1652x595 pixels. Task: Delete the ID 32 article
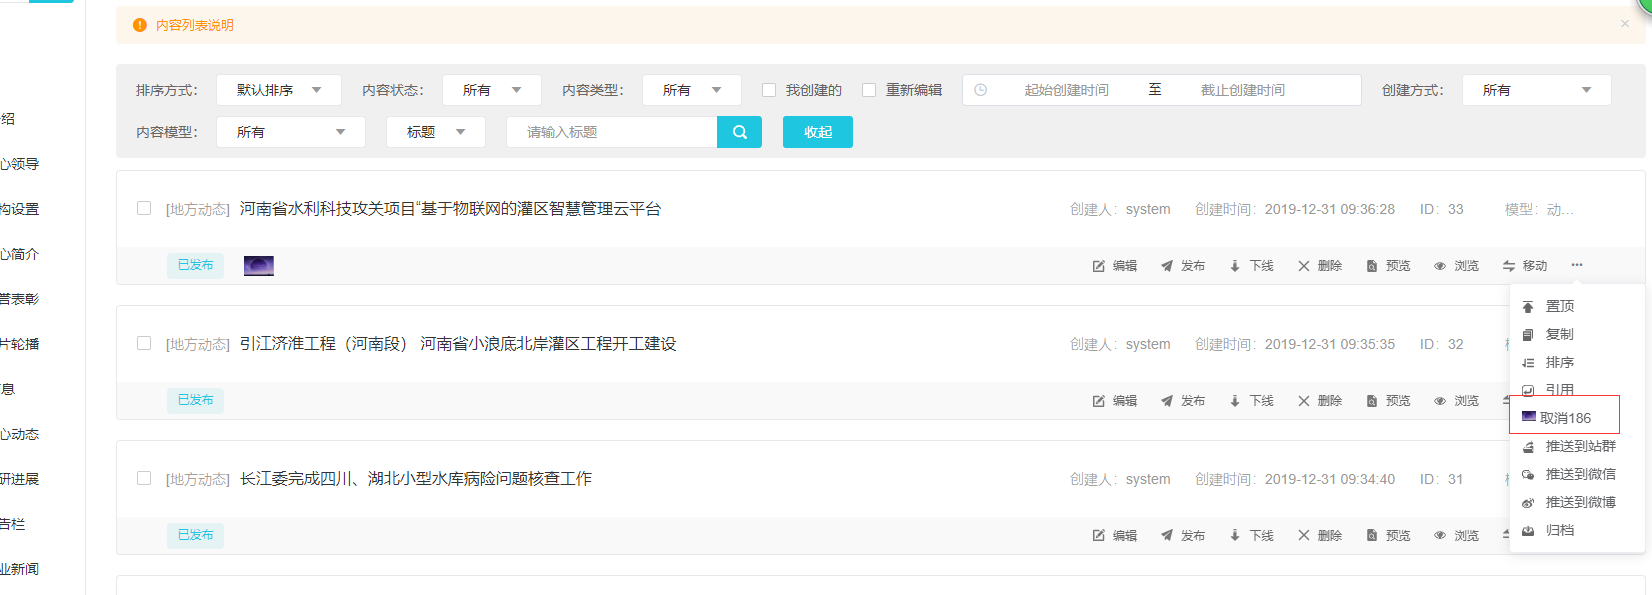coord(1320,401)
